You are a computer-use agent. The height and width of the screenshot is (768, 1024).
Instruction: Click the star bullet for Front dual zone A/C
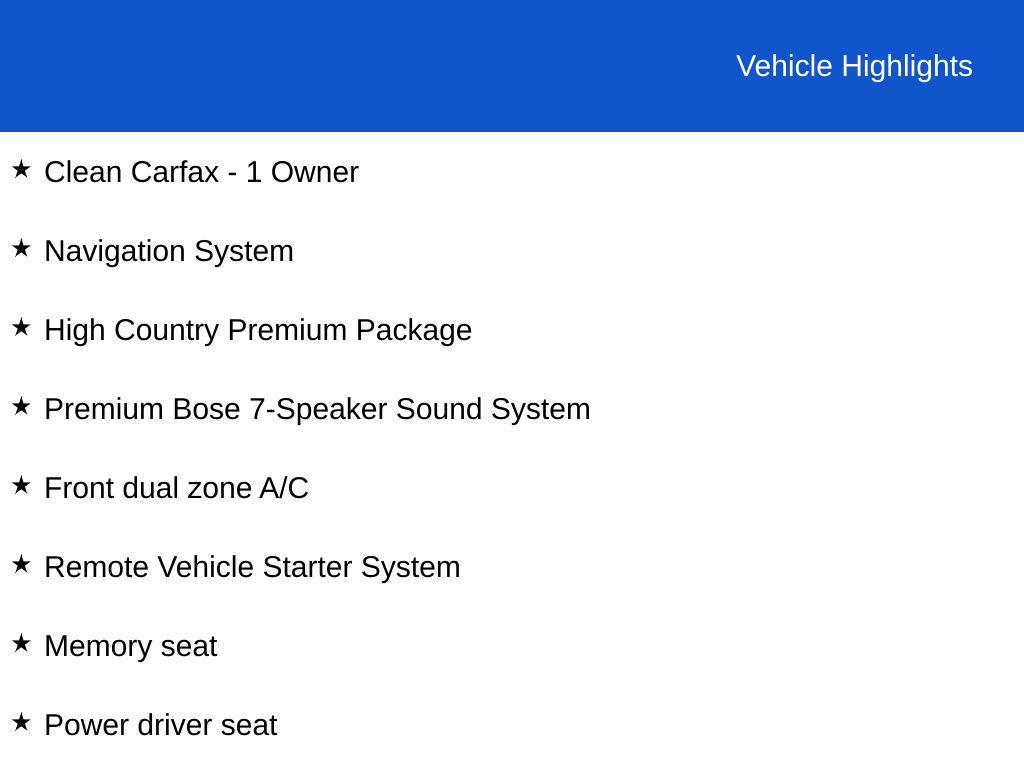[x=21, y=486]
